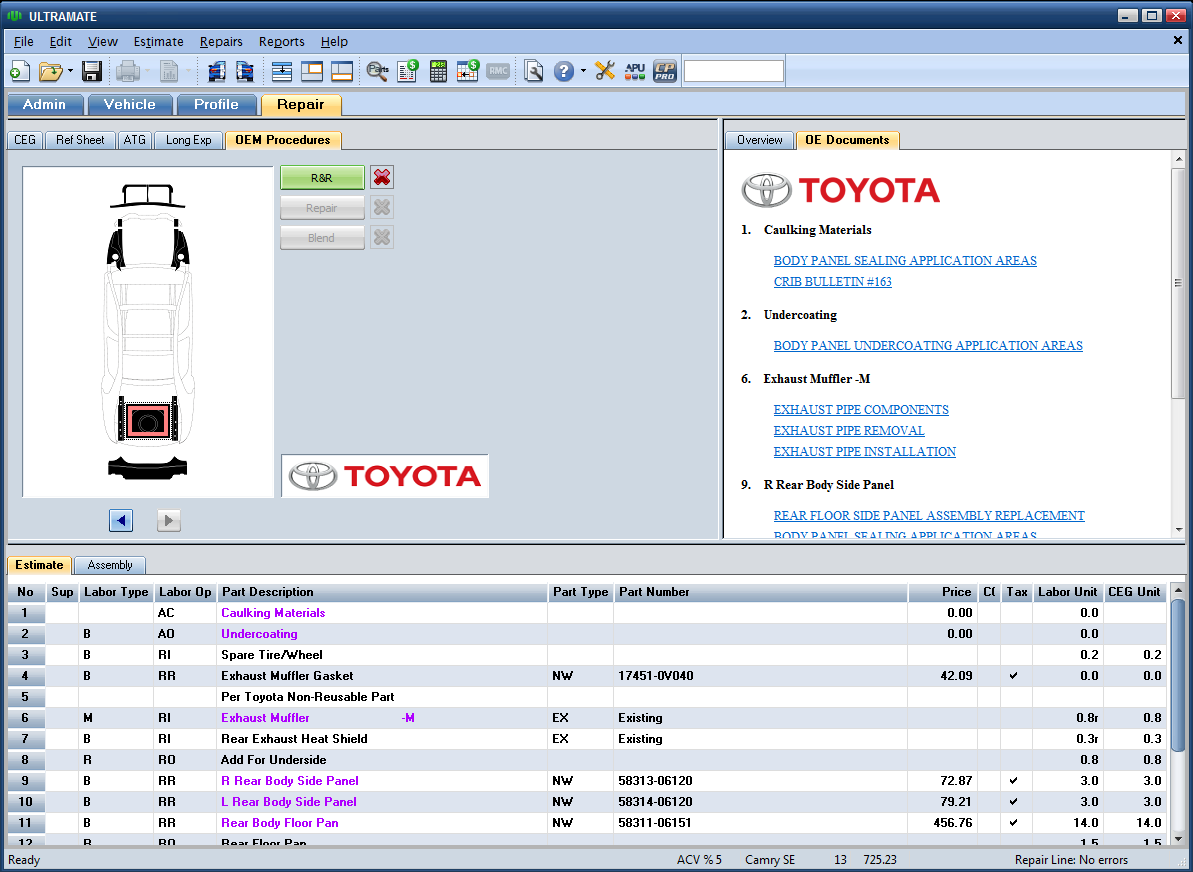The height and width of the screenshot is (872, 1193).
Task: Click the APU toolbar icon
Action: 635,71
